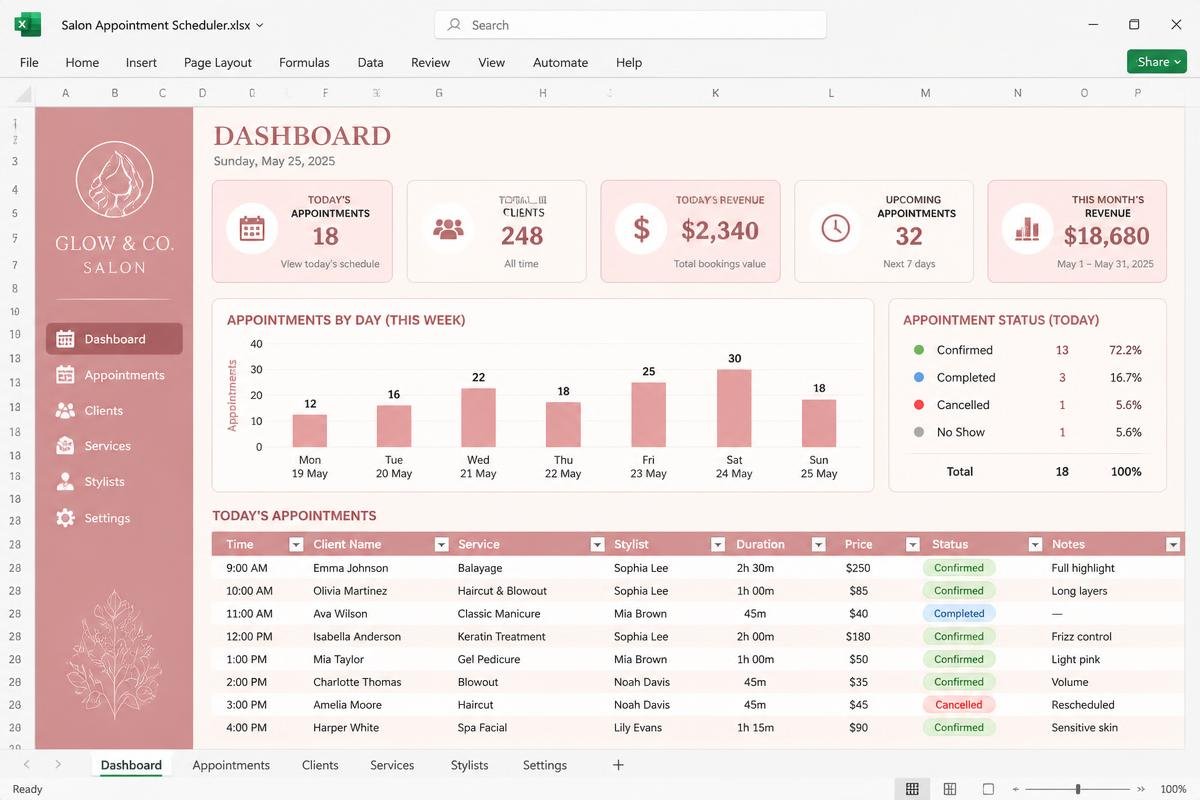Open the Duration column filter dropdown
This screenshot has width=1200, height=800.
click(818, 545)
